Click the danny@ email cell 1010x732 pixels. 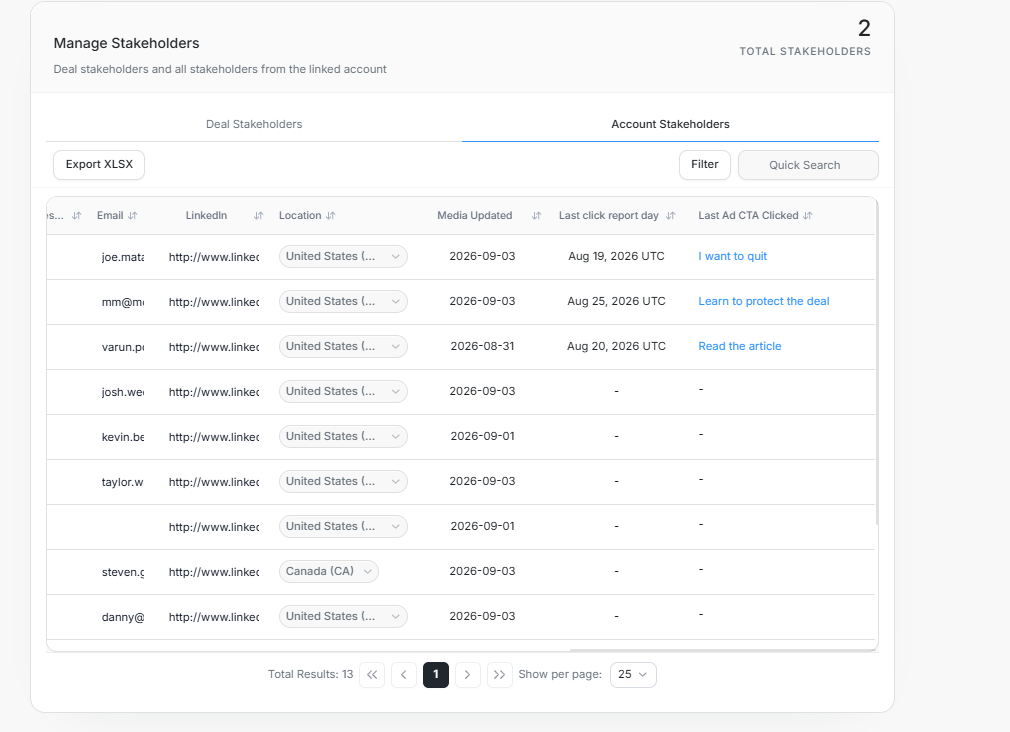[123, 617]
